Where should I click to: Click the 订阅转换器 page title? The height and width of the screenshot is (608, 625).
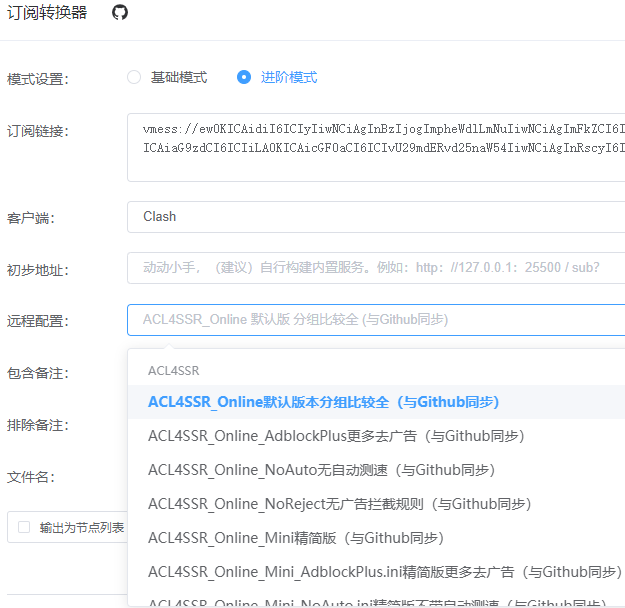click(47, 13)
